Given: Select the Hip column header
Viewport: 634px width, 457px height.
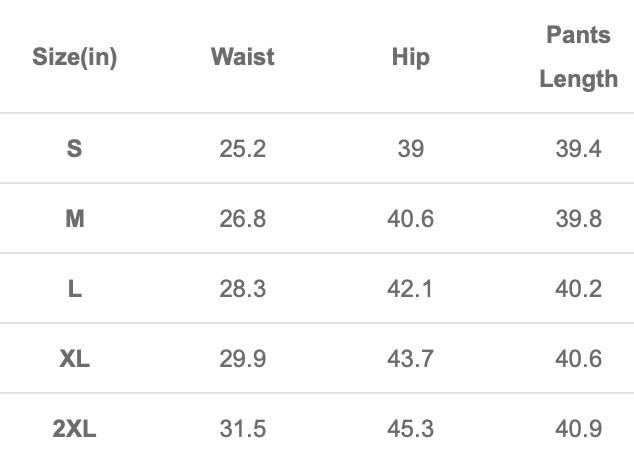Looking at the screenshot, I should pyautogui.click(x=410, y=57).
